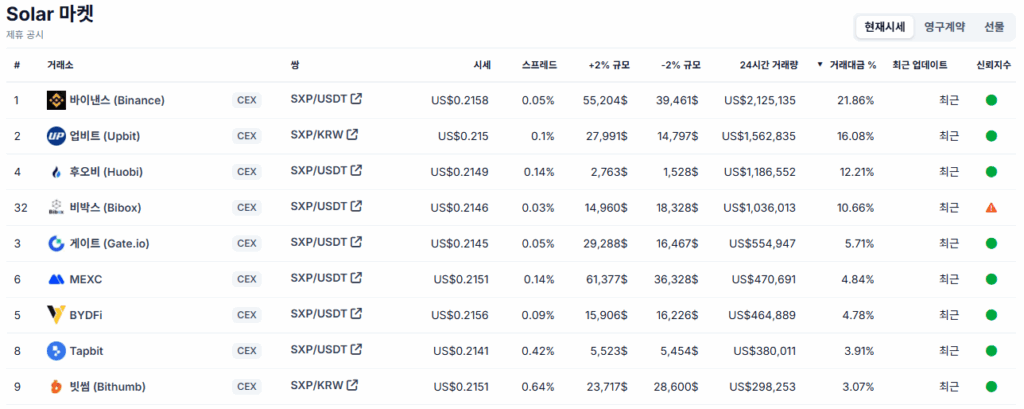
Task: Click the MEXC exchange logo icon
Action: tap(56, 280)
